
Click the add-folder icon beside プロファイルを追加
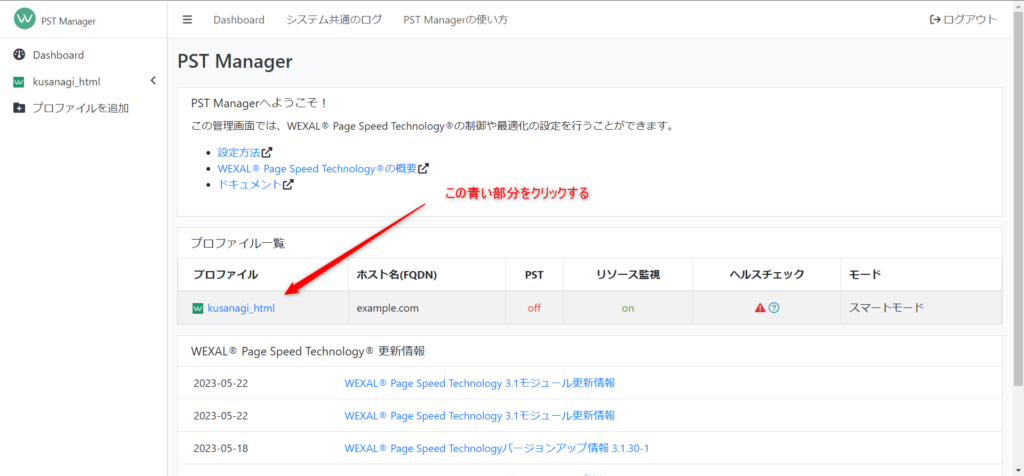click(x=19, y=108)
